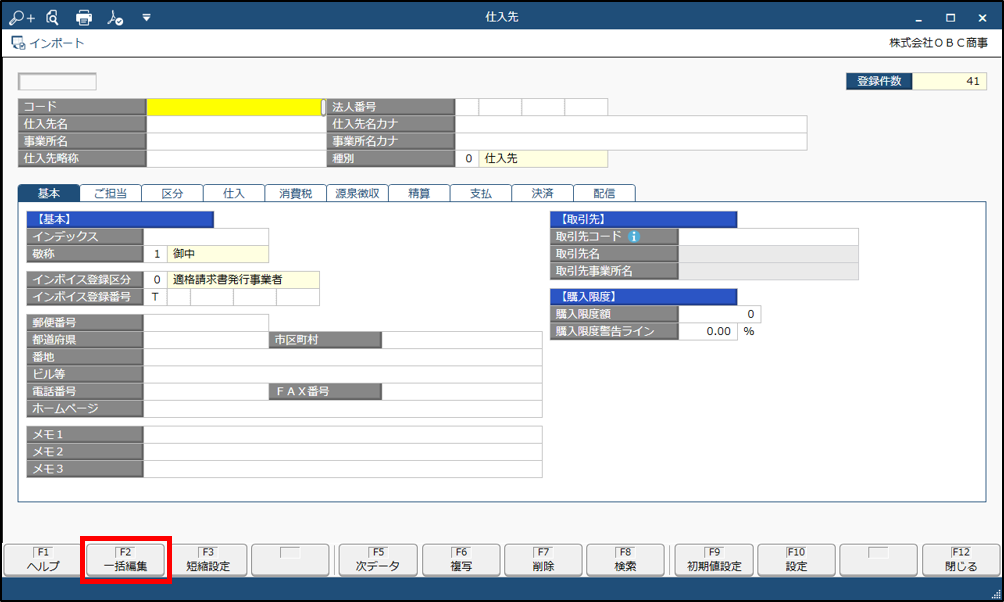Click the 登録件数 value 41
This screenshot has width=1004, height=602.
950,81
